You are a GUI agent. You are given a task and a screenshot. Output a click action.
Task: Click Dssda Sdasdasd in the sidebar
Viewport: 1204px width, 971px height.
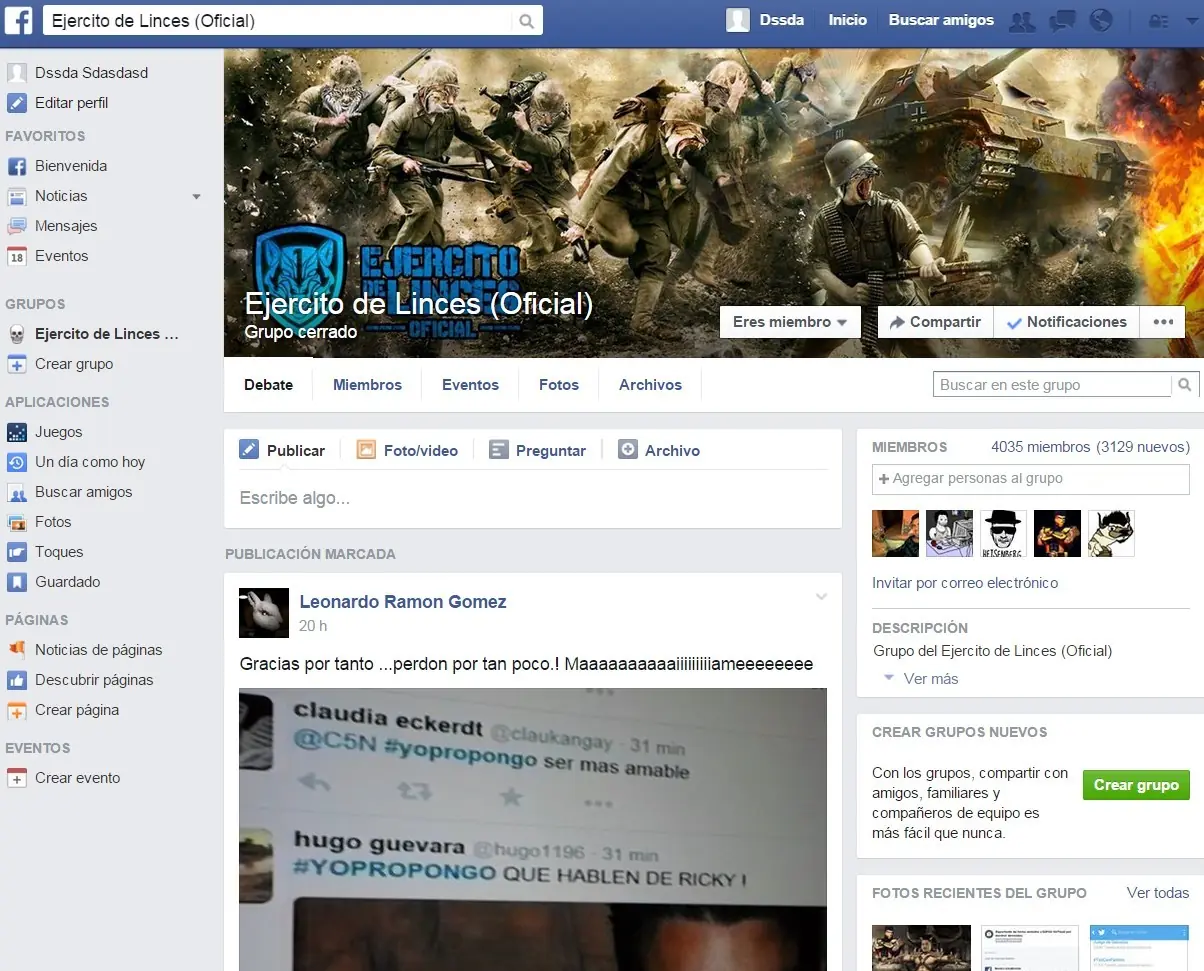(91, 73)
